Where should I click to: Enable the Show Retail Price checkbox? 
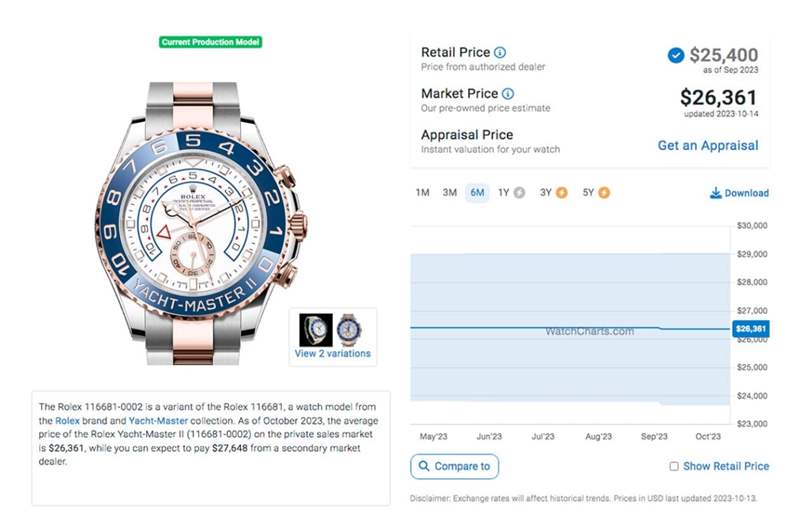674,466
